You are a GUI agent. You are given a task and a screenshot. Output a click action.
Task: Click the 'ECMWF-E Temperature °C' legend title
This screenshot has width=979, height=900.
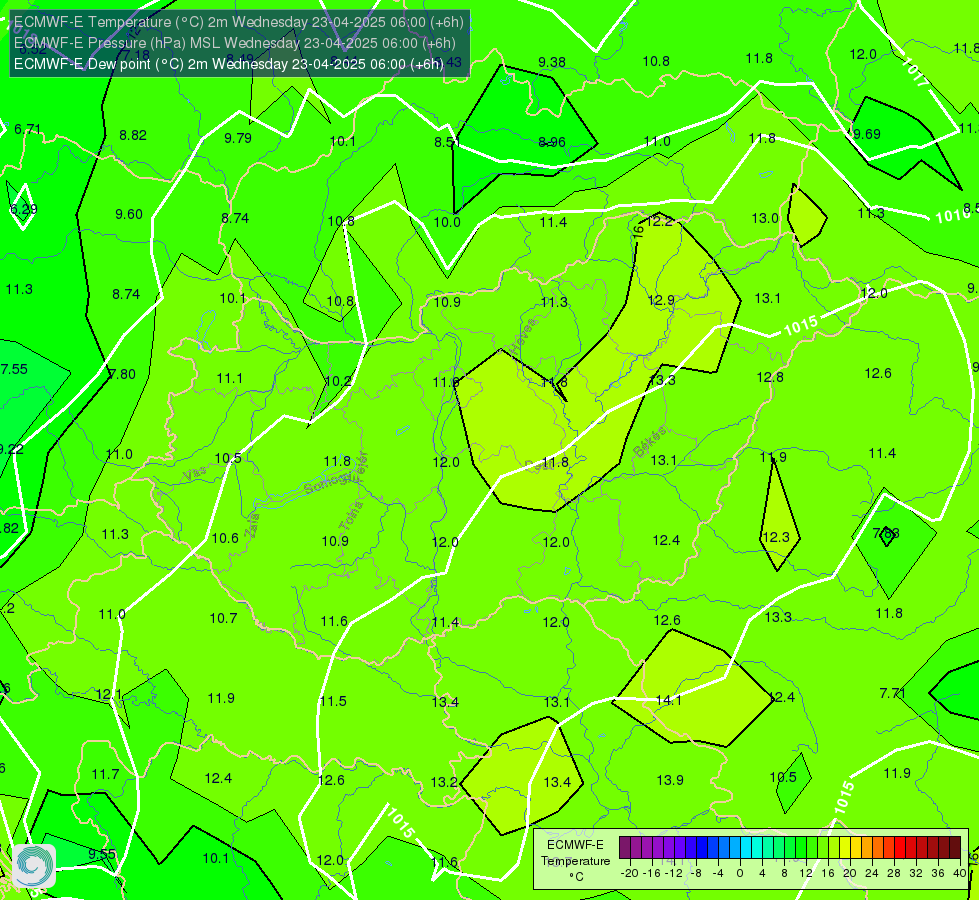coord(575,861)
